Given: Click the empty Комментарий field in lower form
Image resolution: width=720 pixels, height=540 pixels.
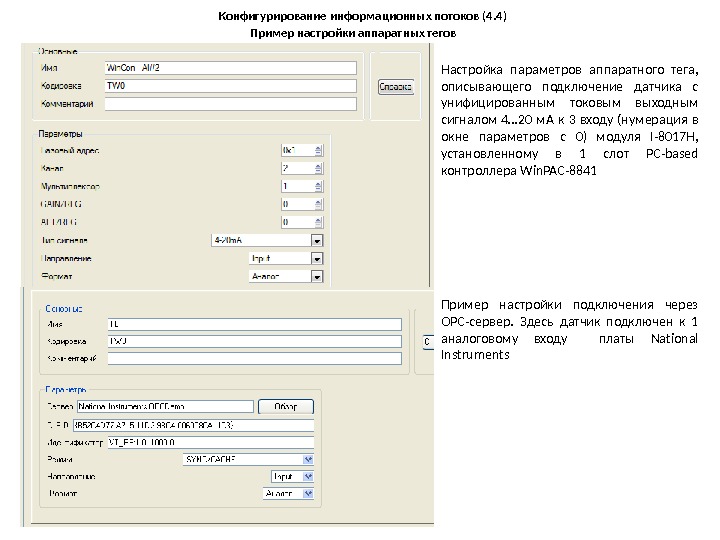Looking at the screenshot, I should [x=254, y=358].
